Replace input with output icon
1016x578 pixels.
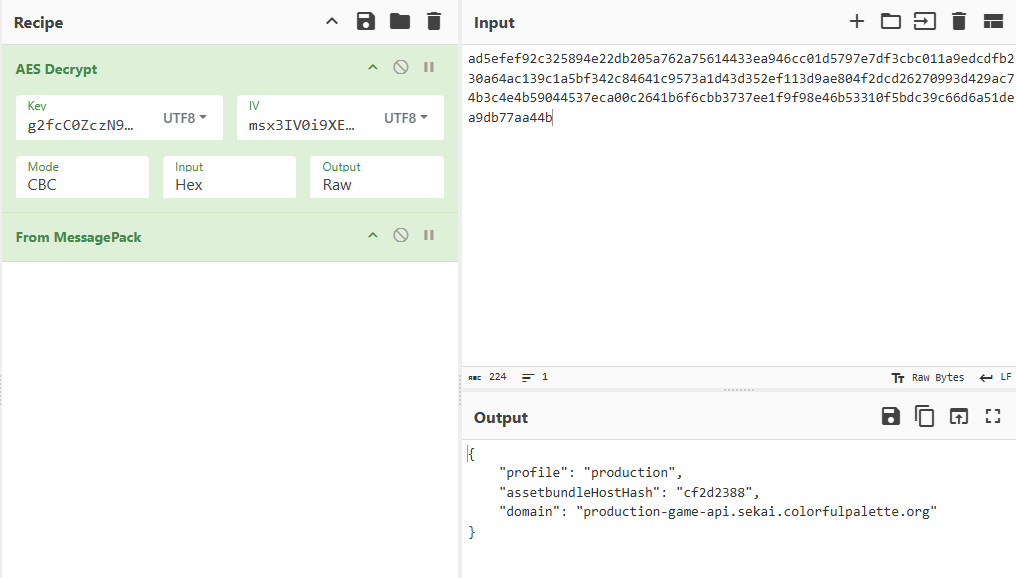(958, 417)
